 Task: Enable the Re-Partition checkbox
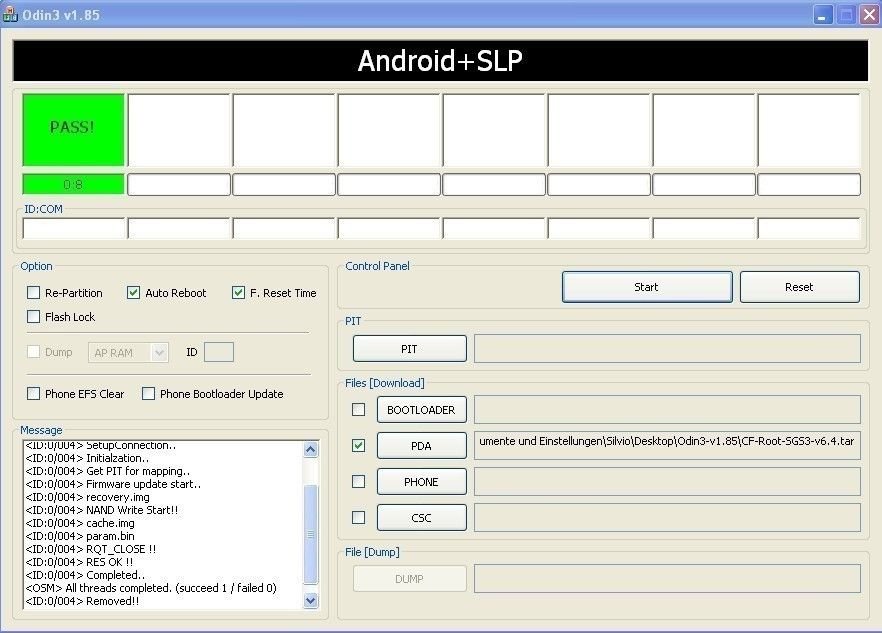34,293
